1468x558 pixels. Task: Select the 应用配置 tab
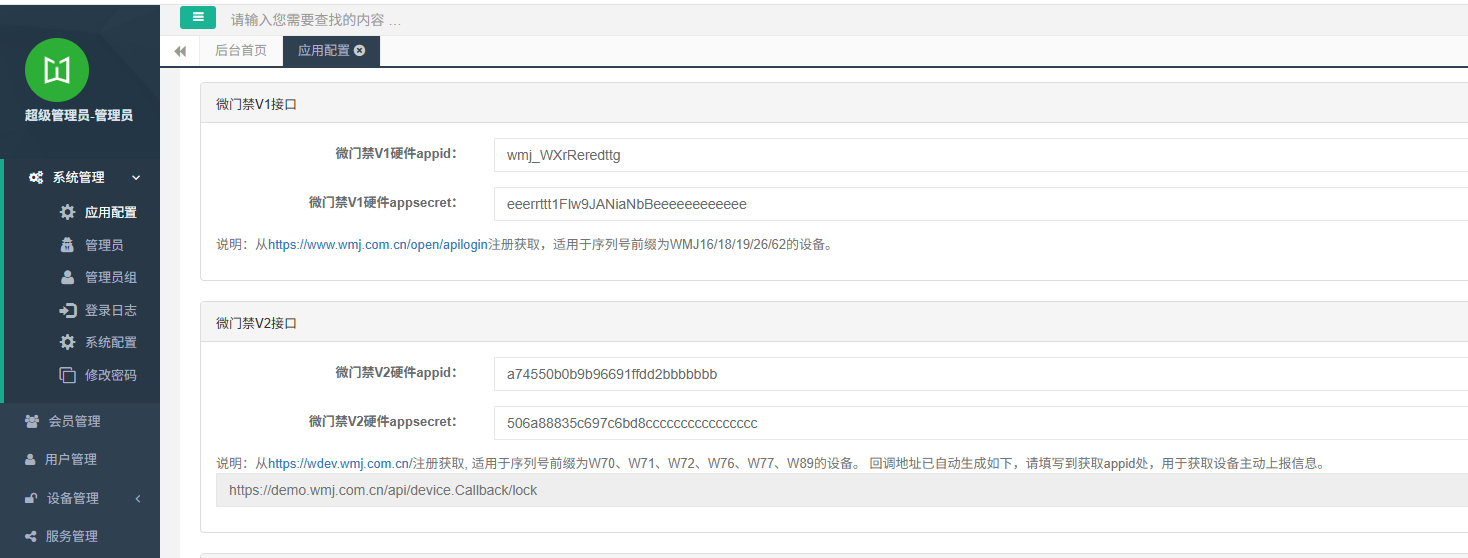pyautogui.click(x=324, y=50)
